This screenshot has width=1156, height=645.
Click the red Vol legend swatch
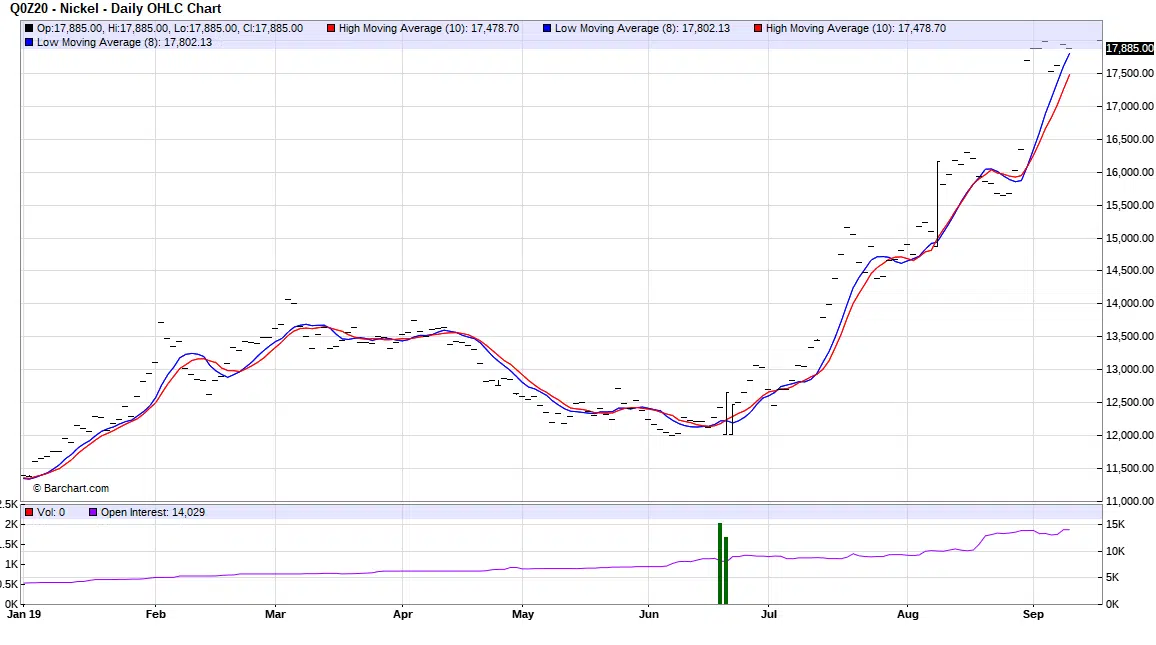tap(29, 512)
